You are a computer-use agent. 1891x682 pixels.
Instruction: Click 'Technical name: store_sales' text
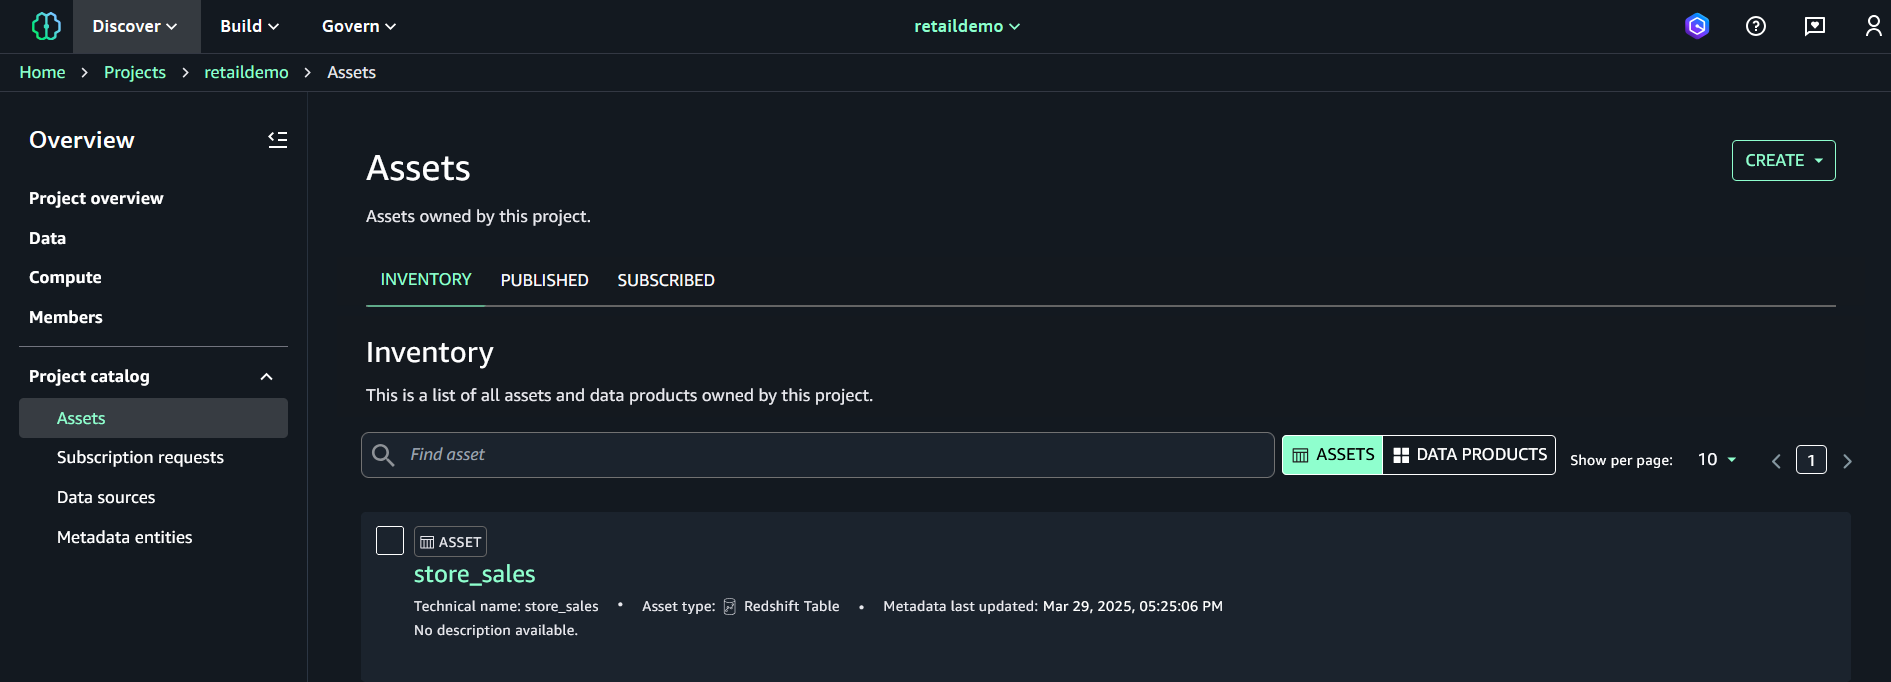click(506, 606)
